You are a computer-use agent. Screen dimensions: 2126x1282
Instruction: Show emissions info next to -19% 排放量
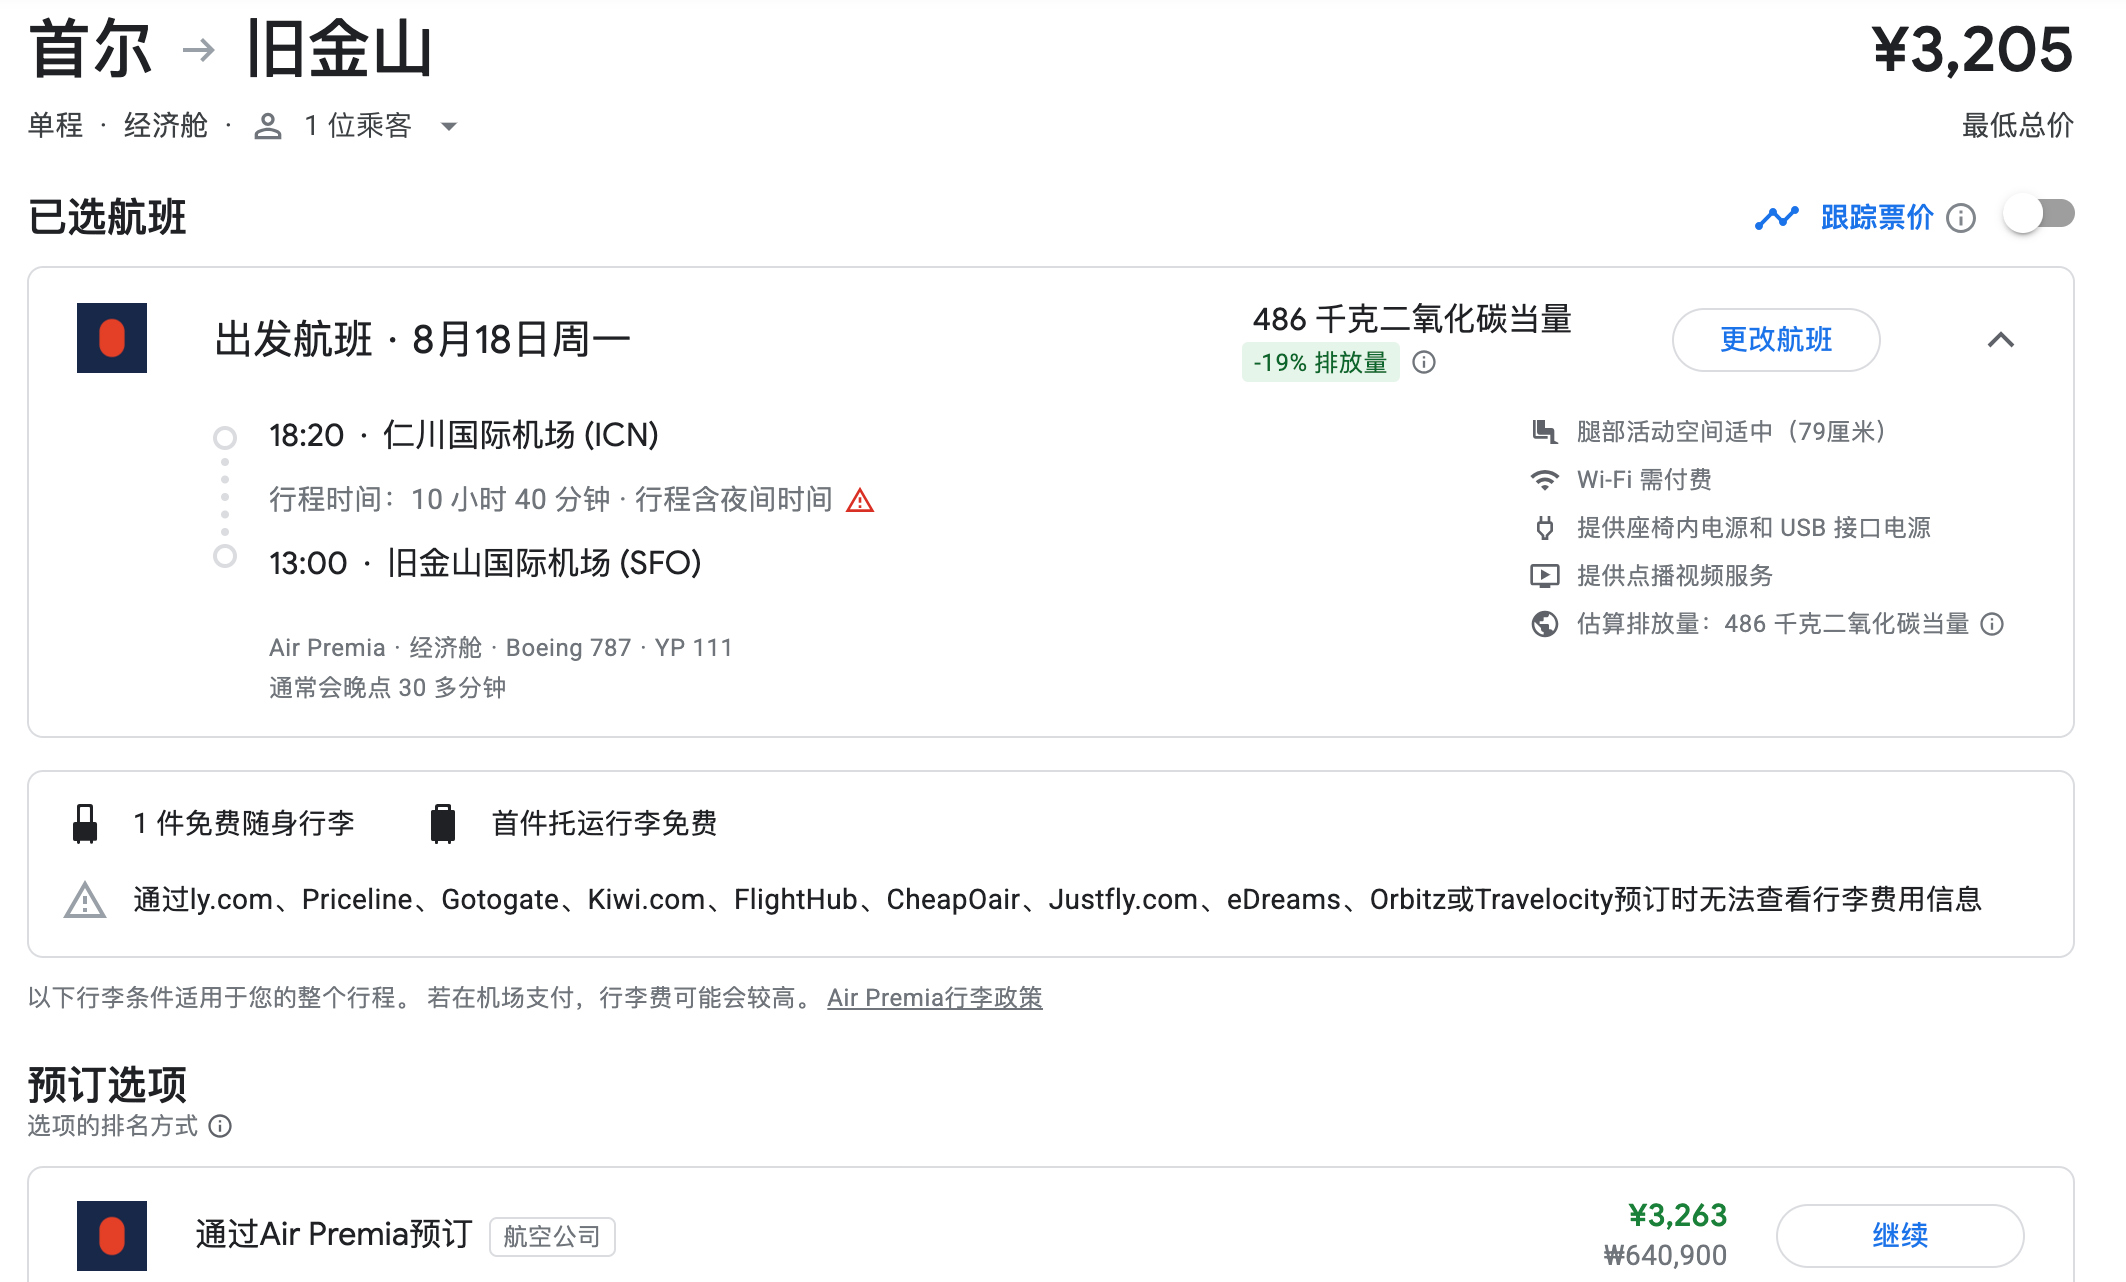click(x=1424, y=362)
